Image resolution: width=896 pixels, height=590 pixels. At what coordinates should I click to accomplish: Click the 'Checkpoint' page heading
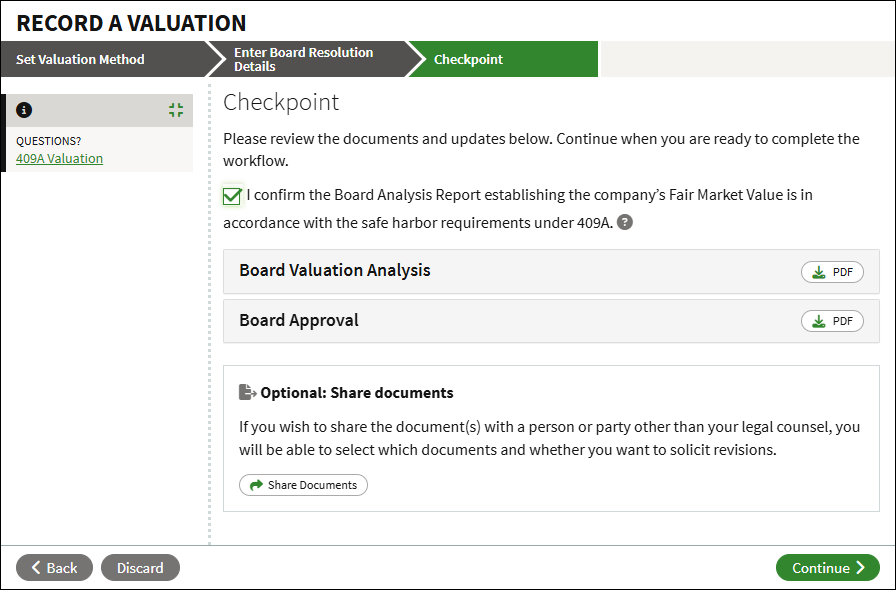pyautogui.click(x=281, y=102)
